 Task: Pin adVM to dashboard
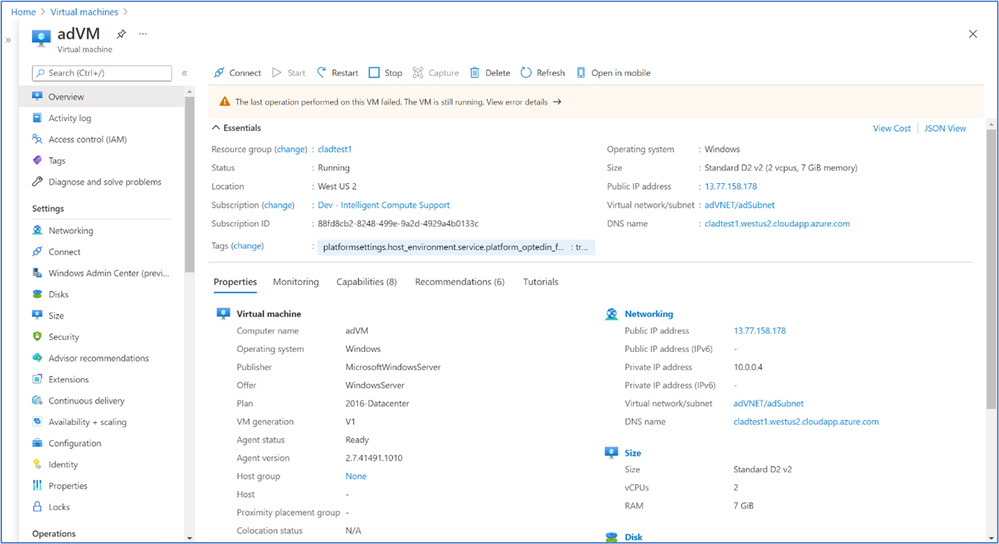coord(121,34)
